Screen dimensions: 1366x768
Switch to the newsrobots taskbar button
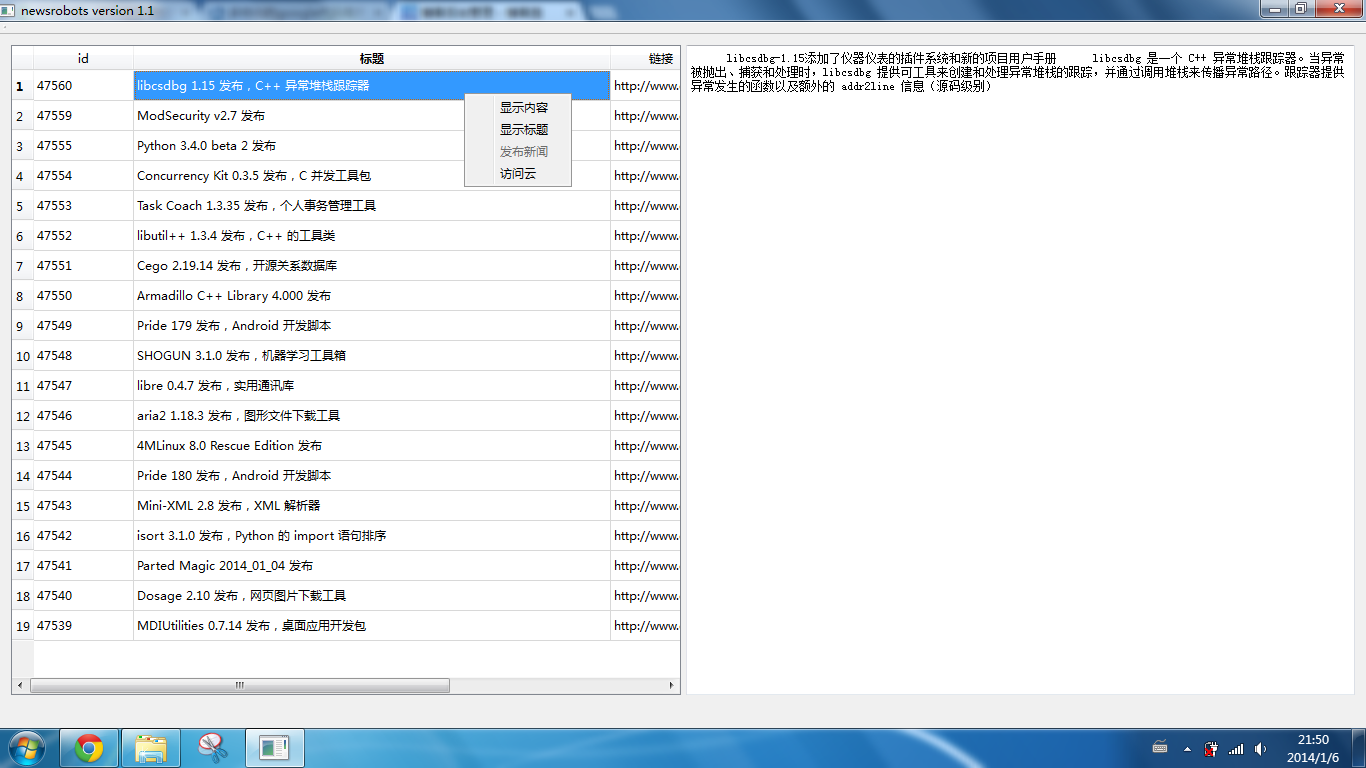pyautogui.click(x=275, y=748)
